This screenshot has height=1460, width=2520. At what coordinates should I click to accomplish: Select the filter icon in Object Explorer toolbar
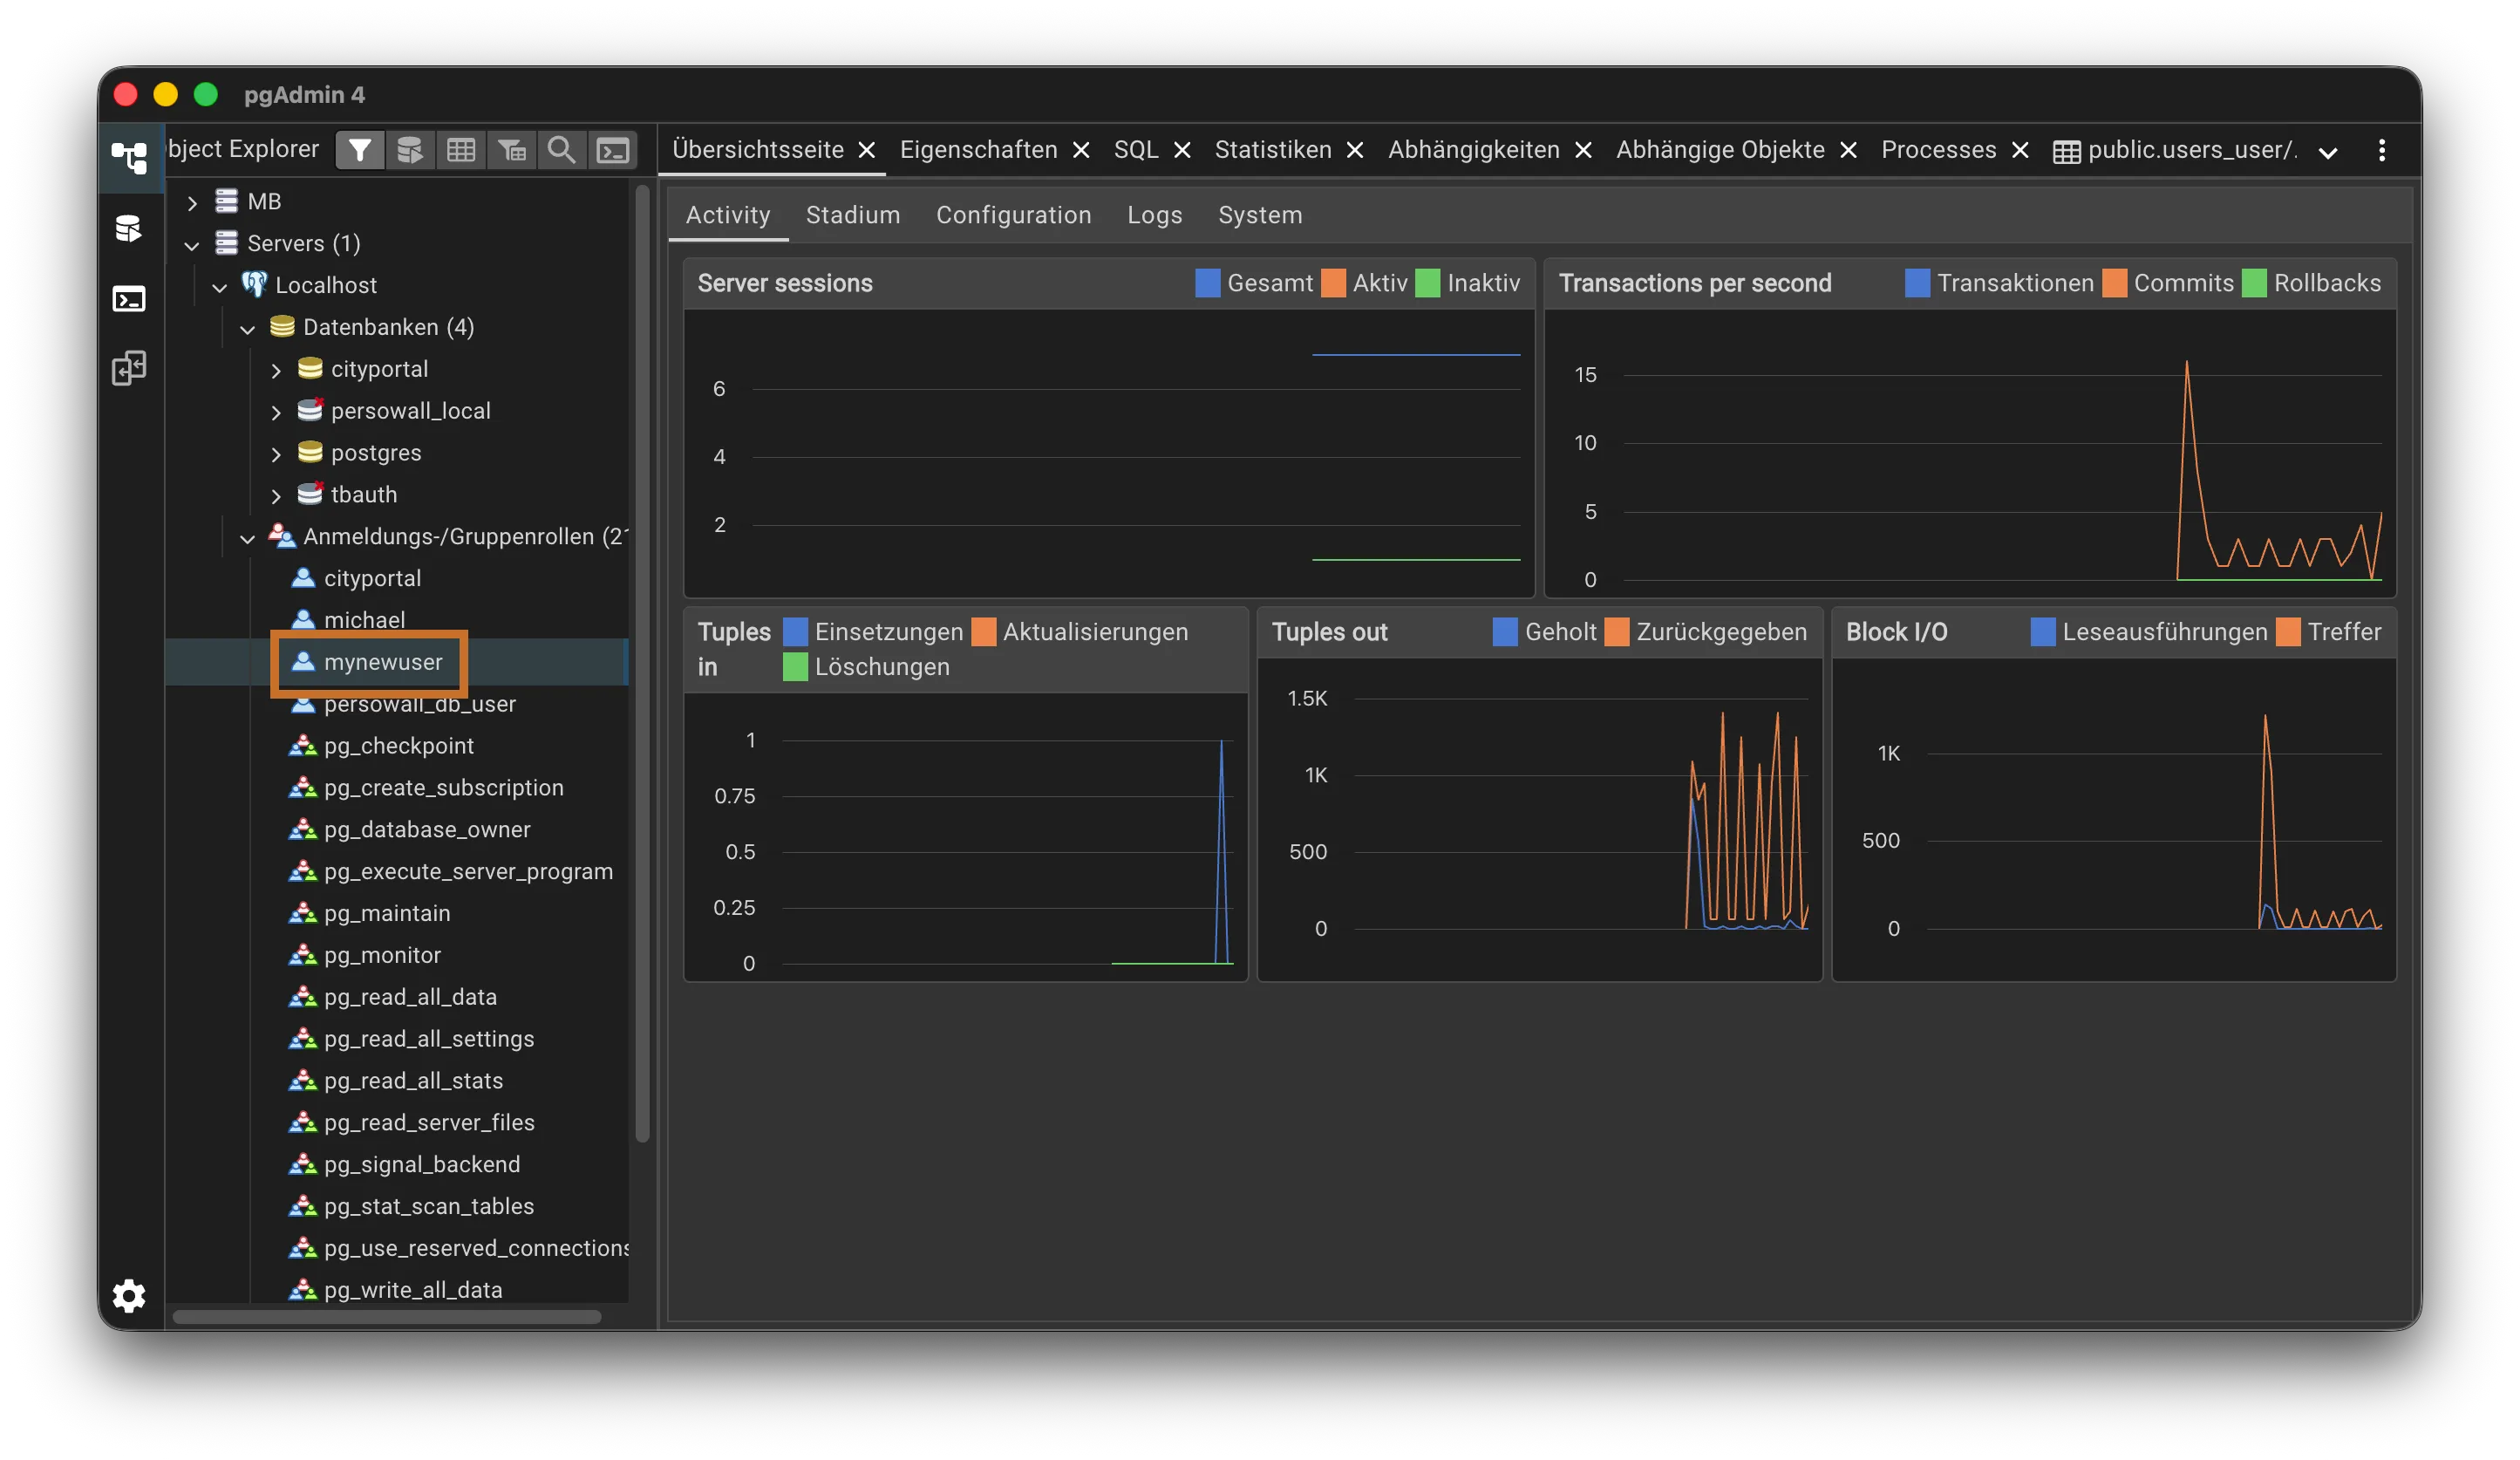point(359,150)
